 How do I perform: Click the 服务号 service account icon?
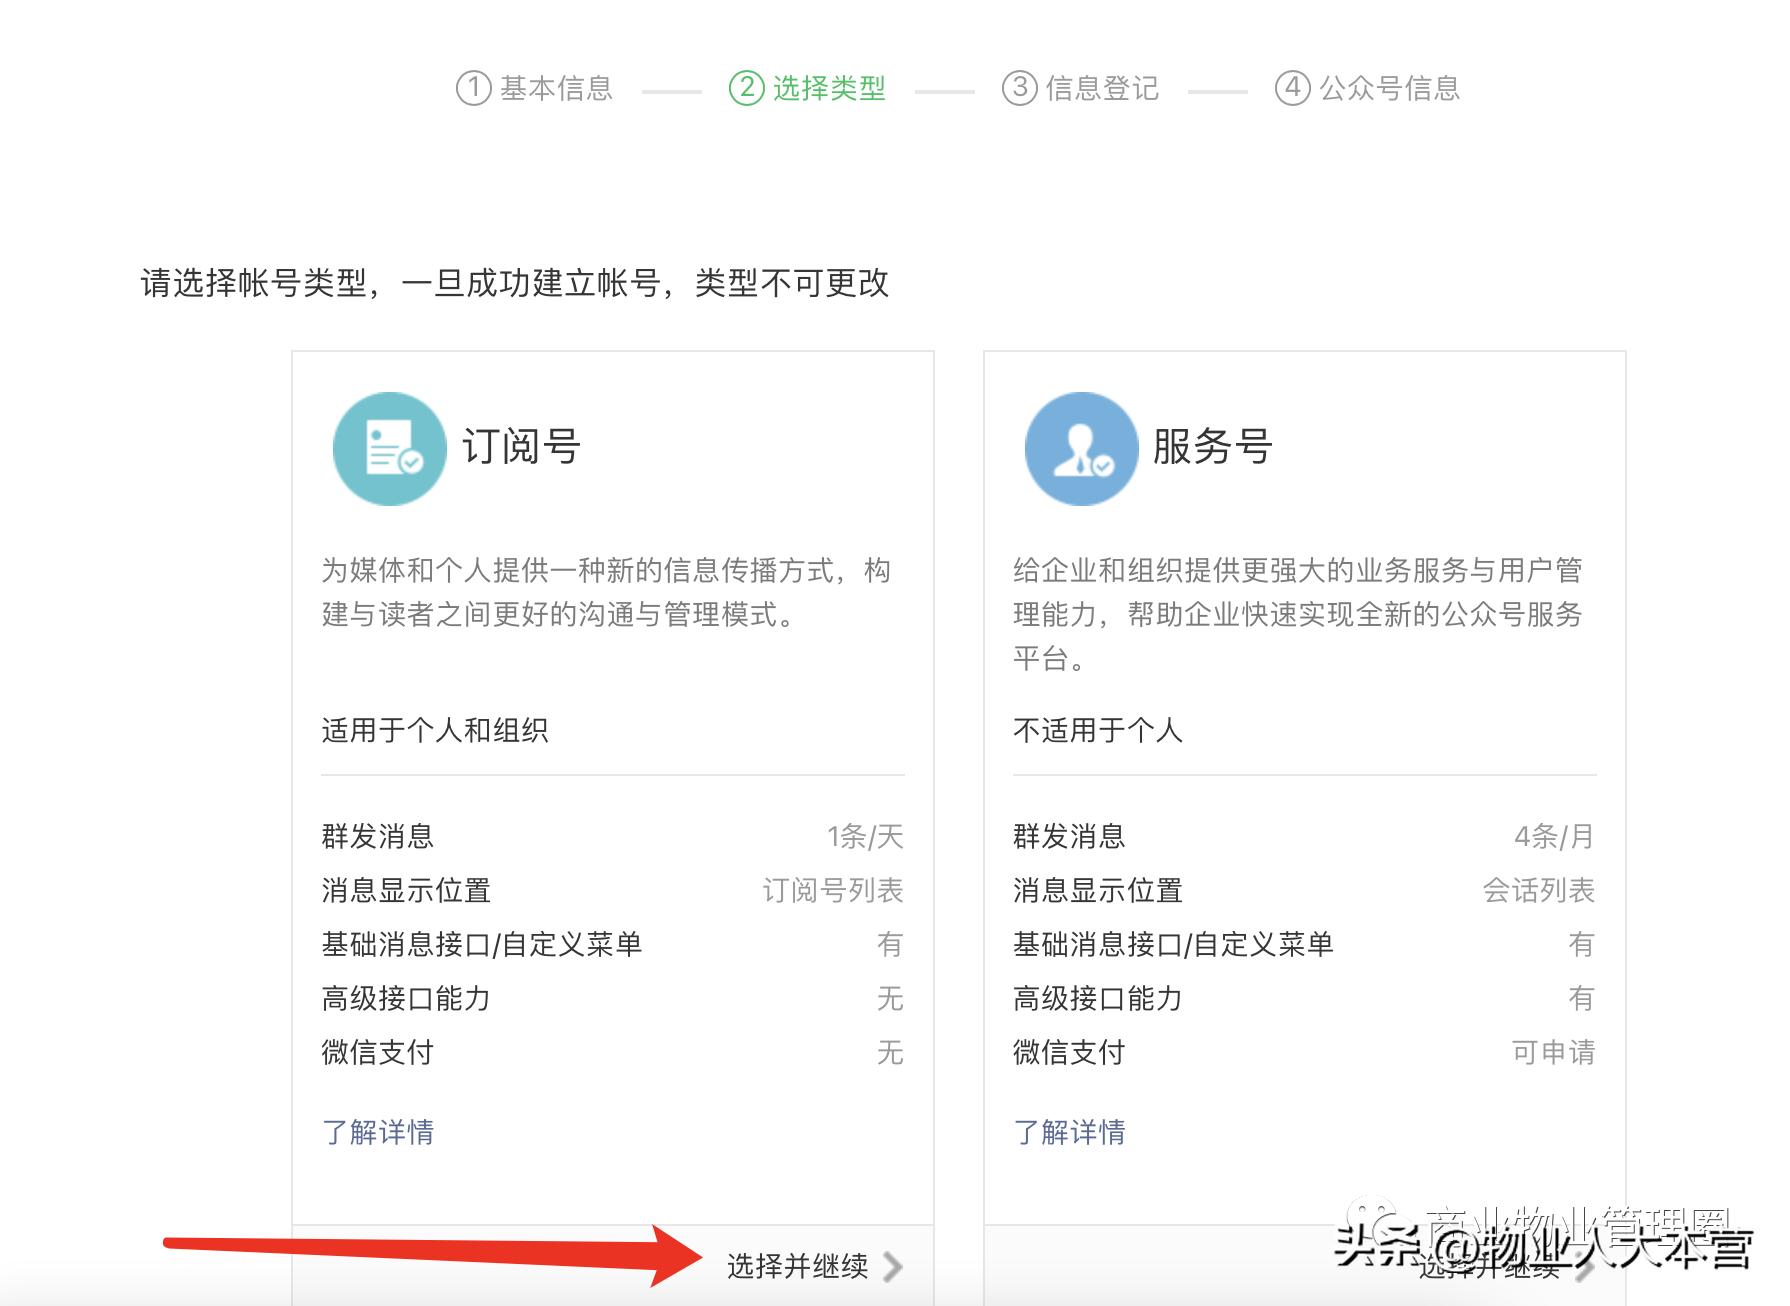tap(1081, 447)
